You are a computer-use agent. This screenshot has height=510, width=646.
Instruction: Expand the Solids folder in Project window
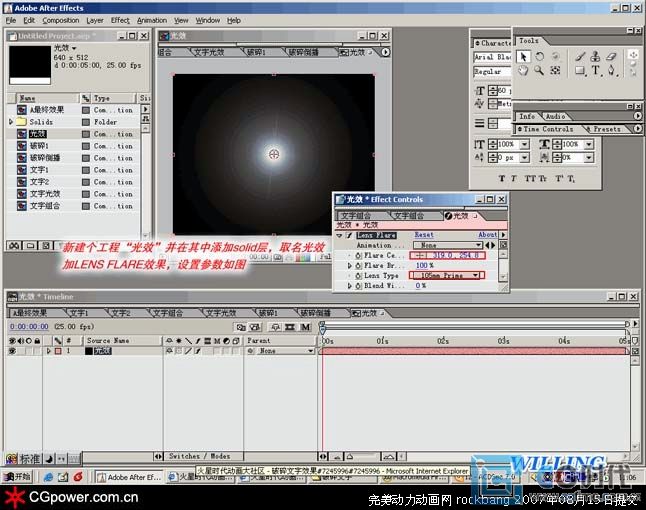click(12, 122)
